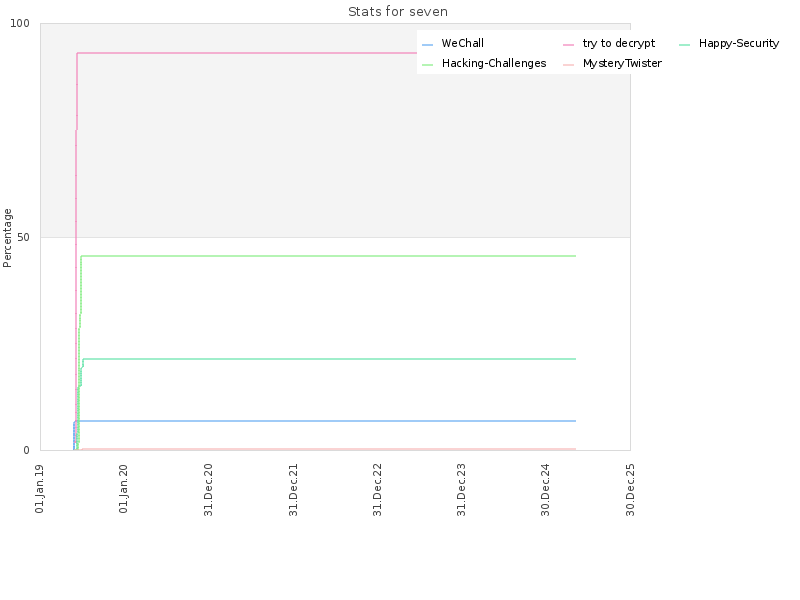Select the WeChall legend label
Viewport: 800px width, 600px height.
coord(462,43)
